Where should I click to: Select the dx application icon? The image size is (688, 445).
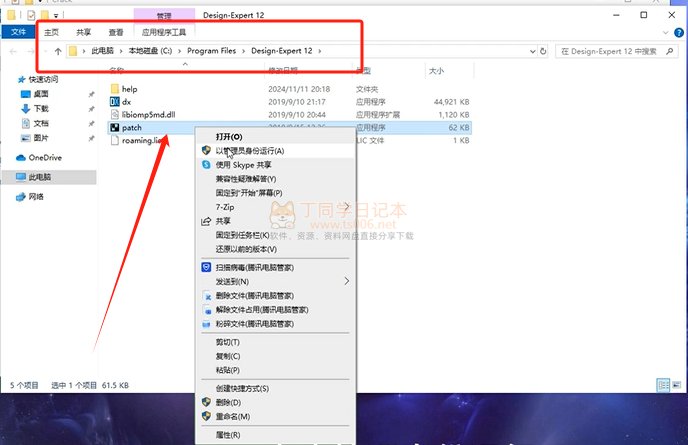(115, 102)
